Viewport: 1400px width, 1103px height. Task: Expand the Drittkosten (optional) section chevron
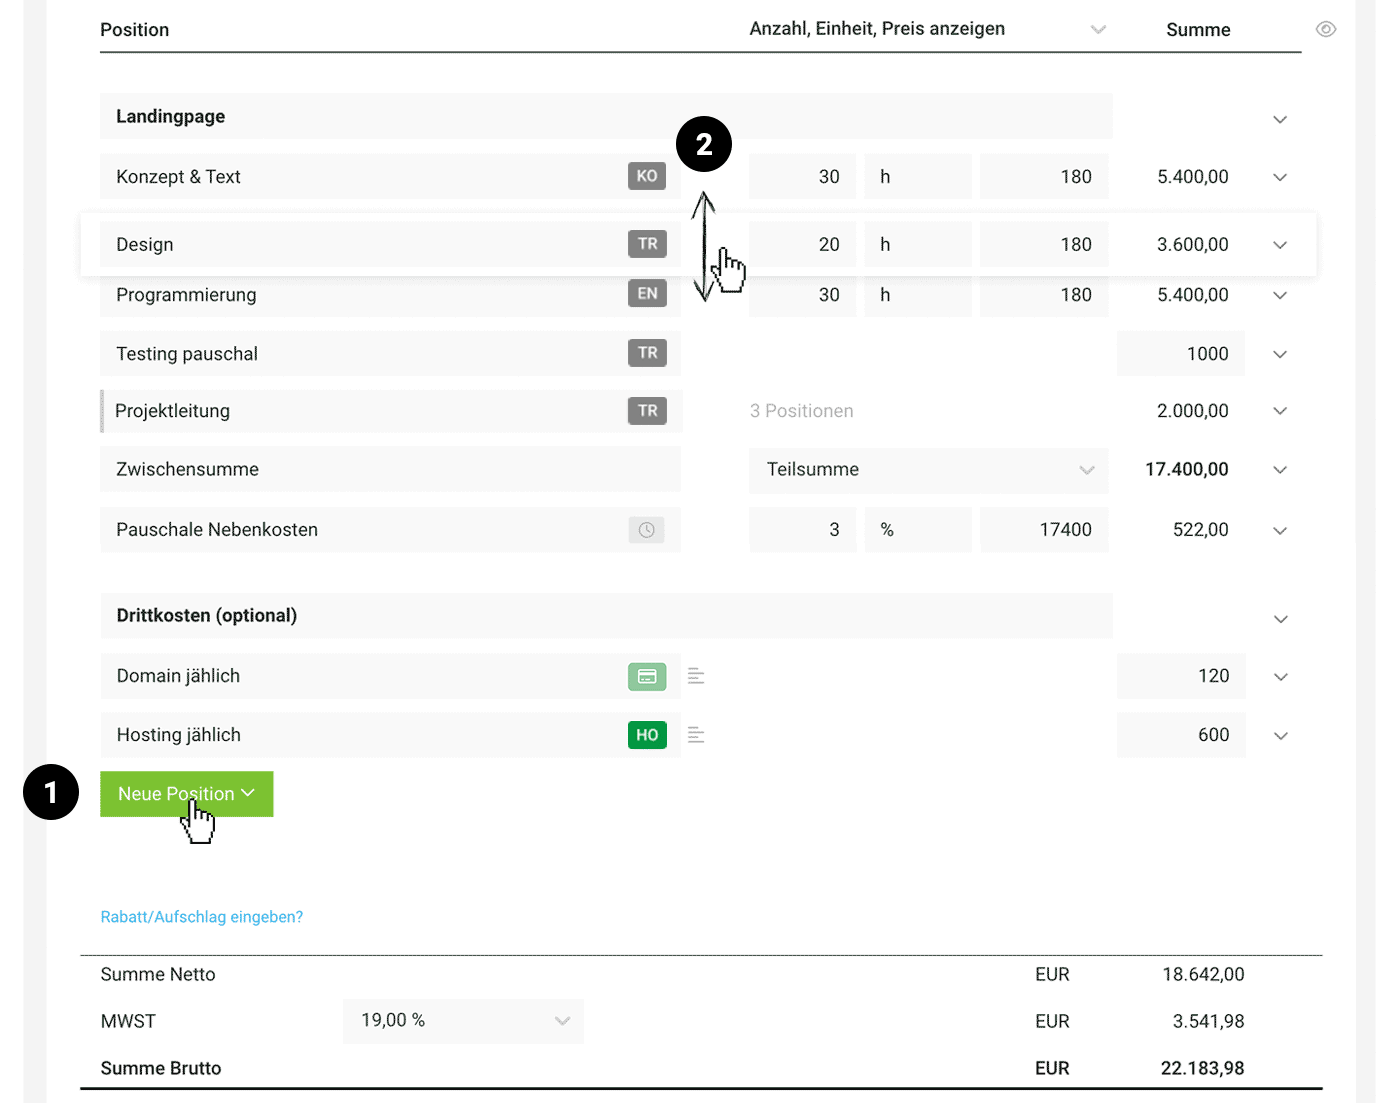coord(1280,619)
